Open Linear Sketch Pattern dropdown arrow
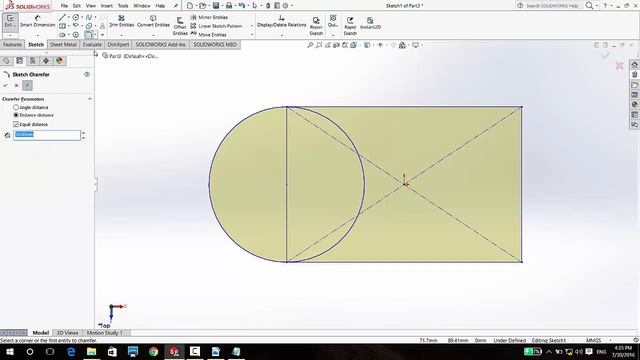The image size is (640, 360). [252, 26]
